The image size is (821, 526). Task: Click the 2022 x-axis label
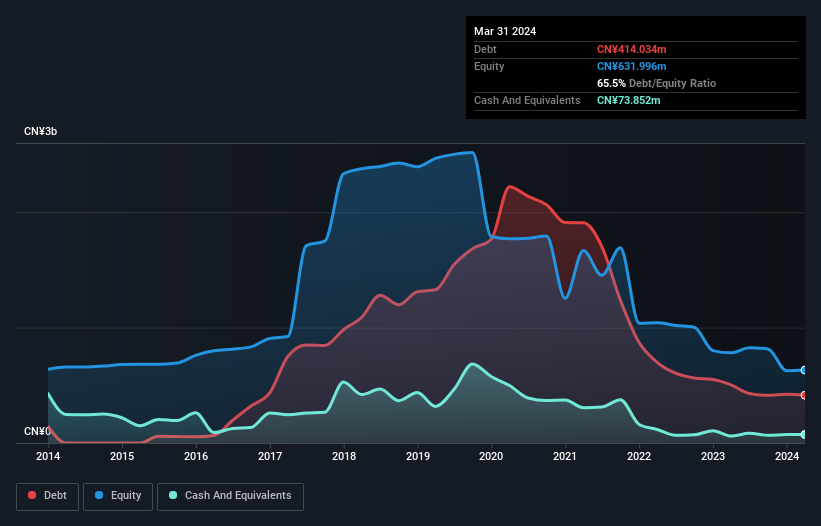[x=639, y=456]
